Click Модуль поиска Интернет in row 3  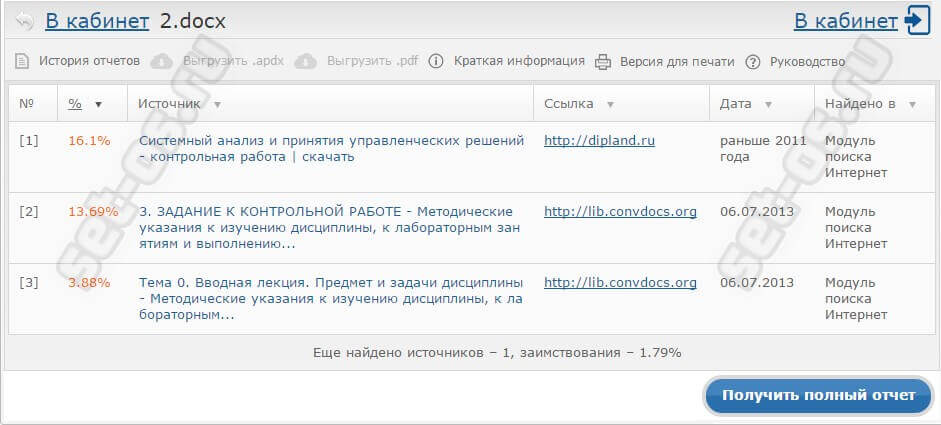[856, 298]
